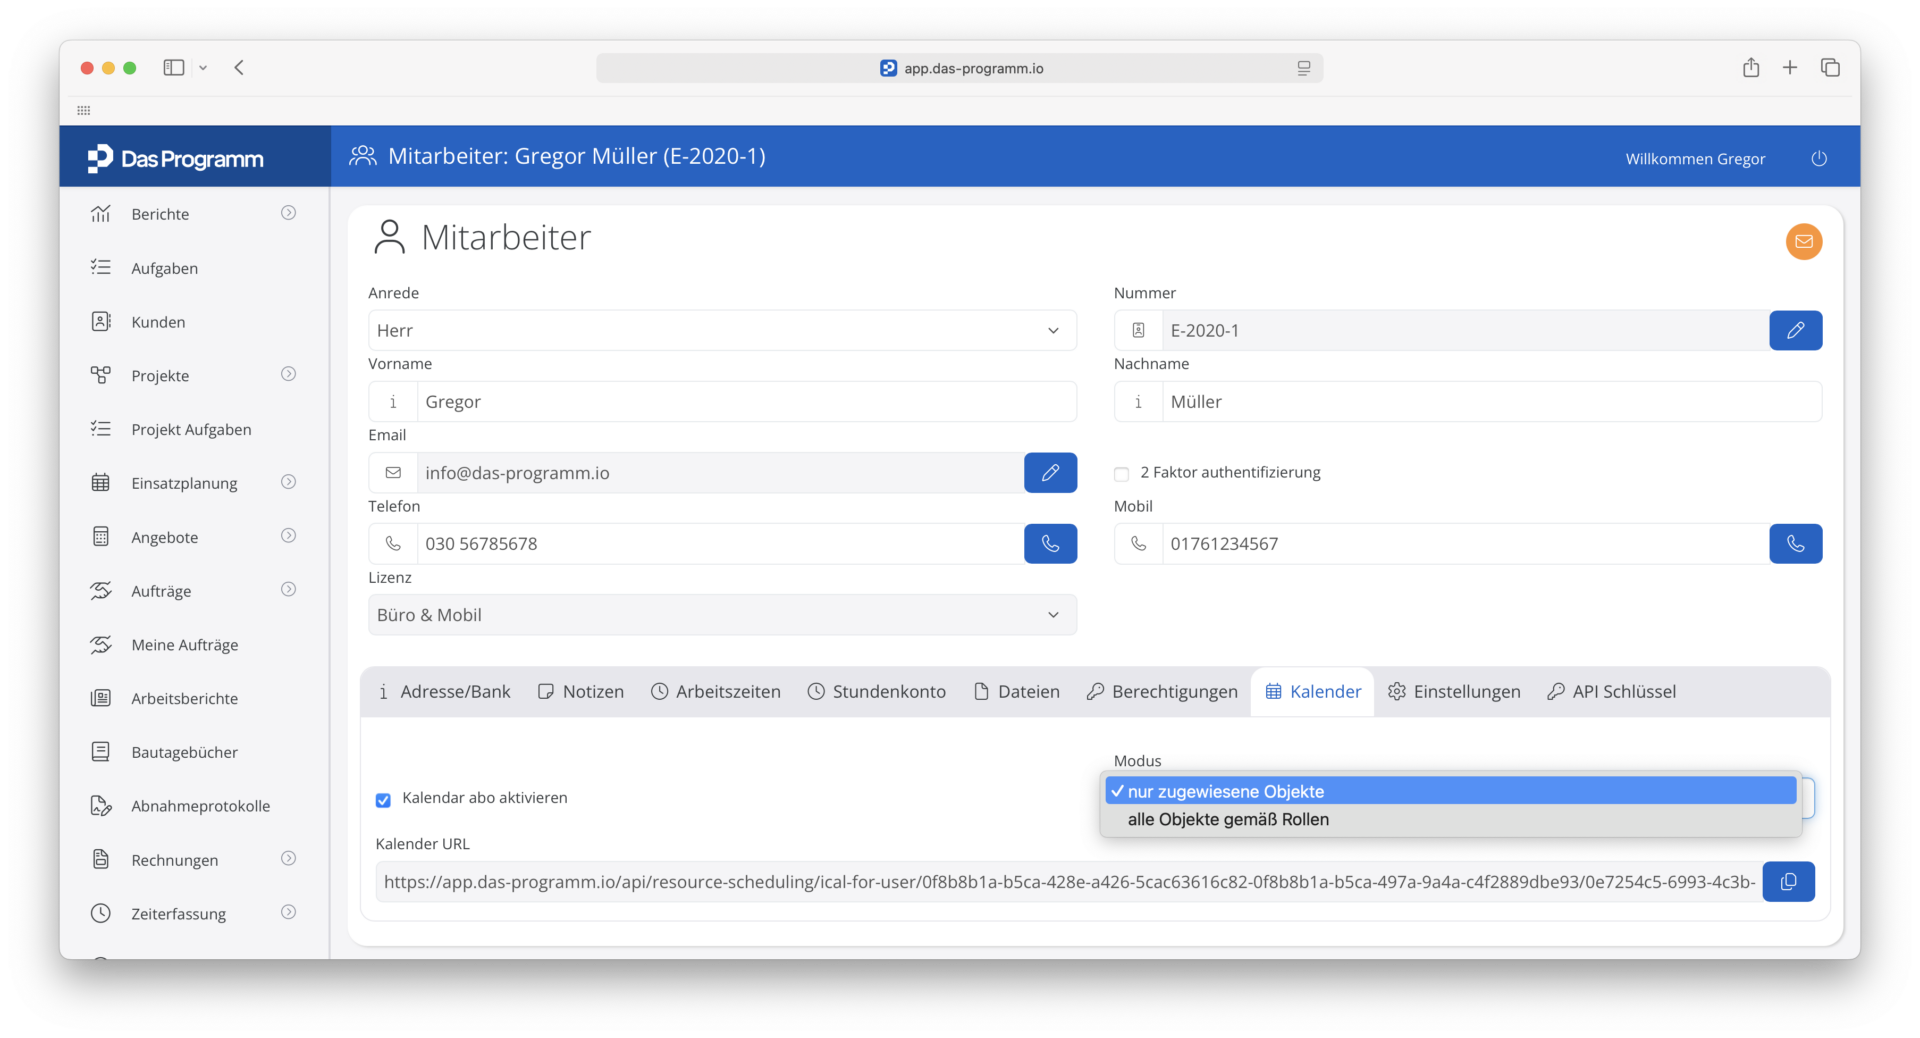This screenshot has height=1038, width=1920.
Task: Open the Anrede dropdown
Action: (722, 331)
